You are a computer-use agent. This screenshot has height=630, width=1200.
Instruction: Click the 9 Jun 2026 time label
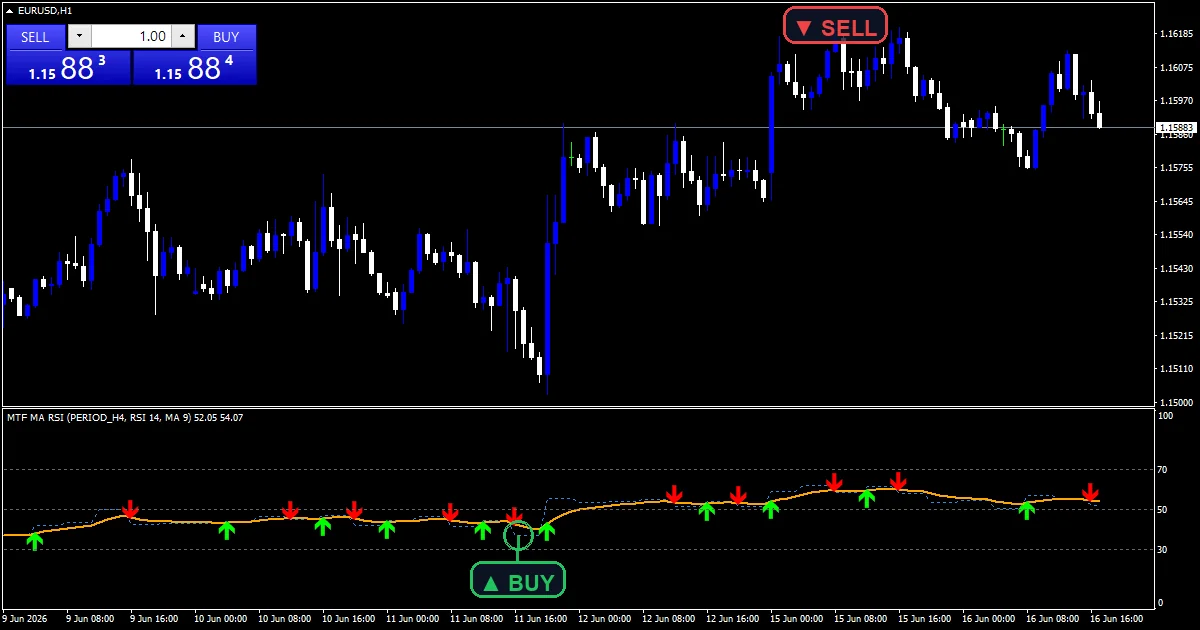click(x=27, y=618)
